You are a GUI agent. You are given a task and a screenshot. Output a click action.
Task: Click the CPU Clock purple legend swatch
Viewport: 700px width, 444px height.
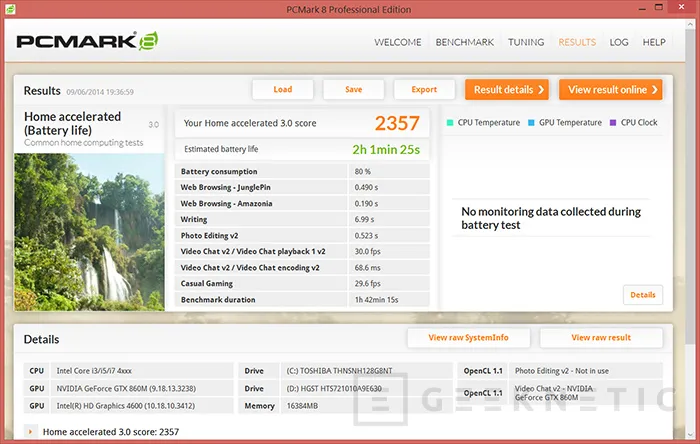(613, 123)
